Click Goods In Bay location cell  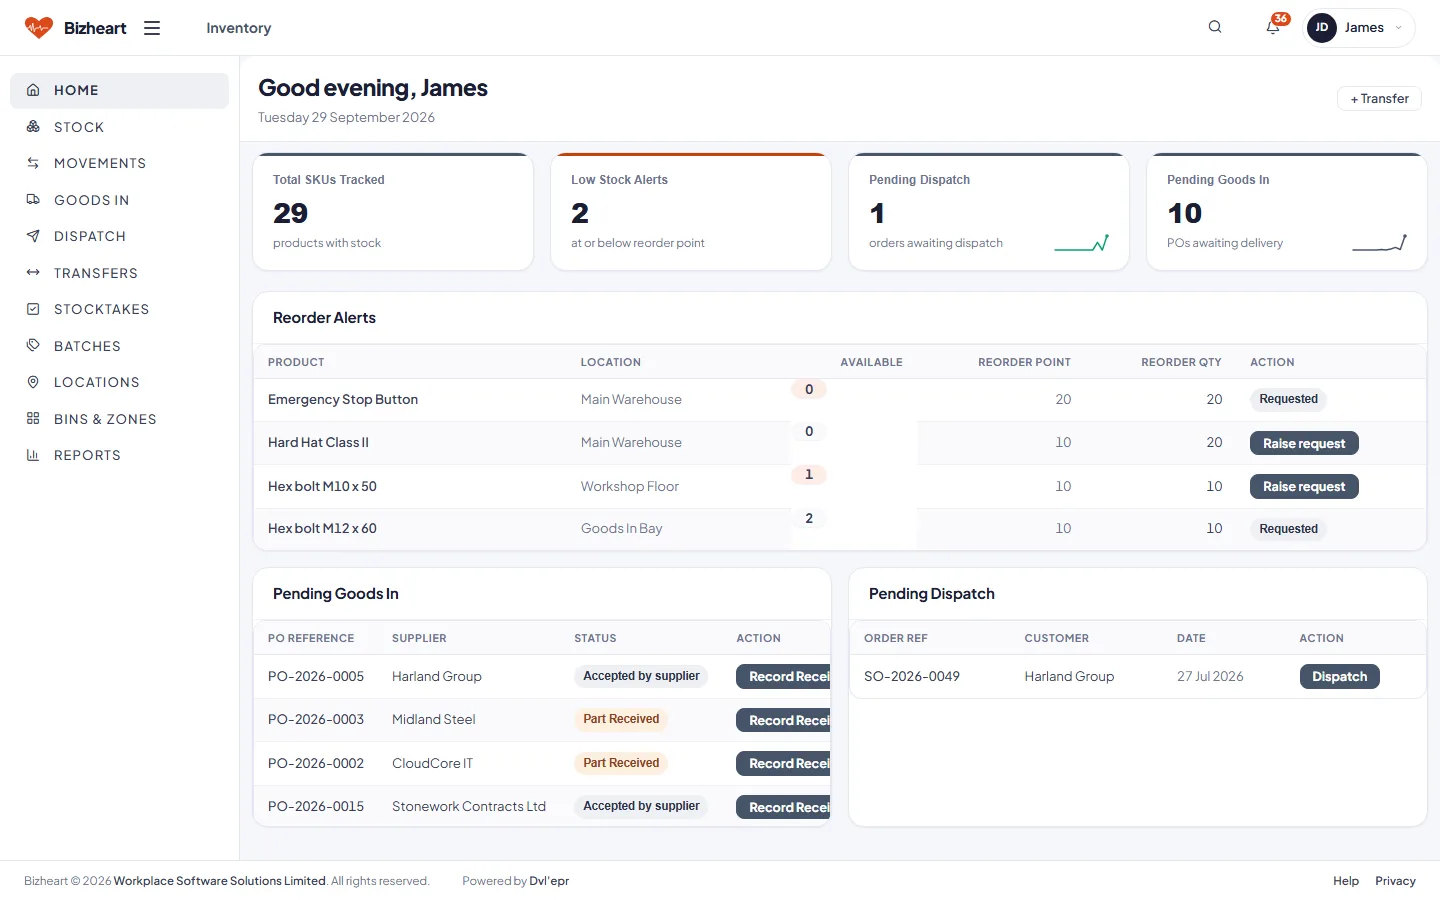click(621, 529)
